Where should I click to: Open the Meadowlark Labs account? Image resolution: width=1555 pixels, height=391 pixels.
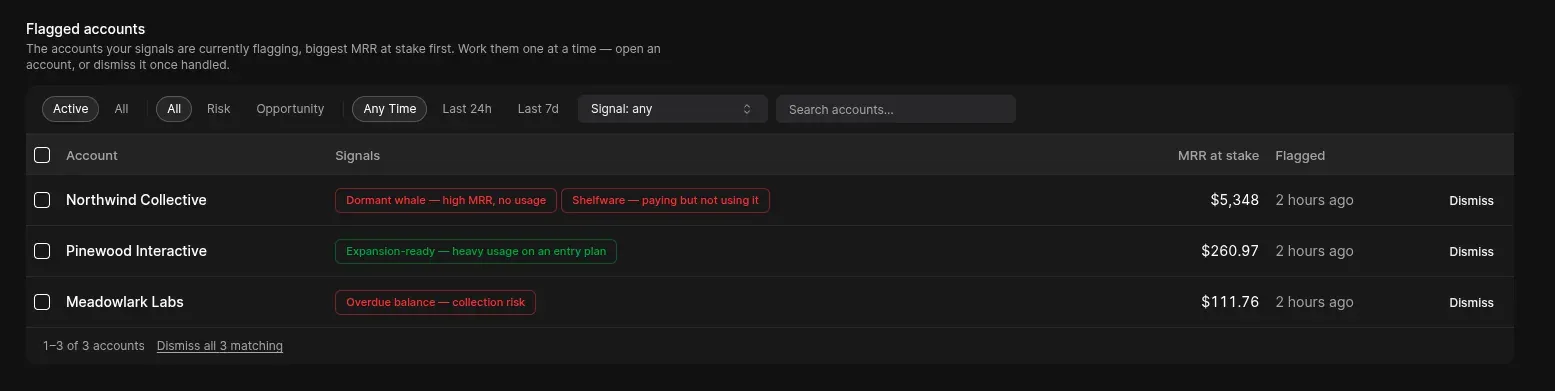125,302
